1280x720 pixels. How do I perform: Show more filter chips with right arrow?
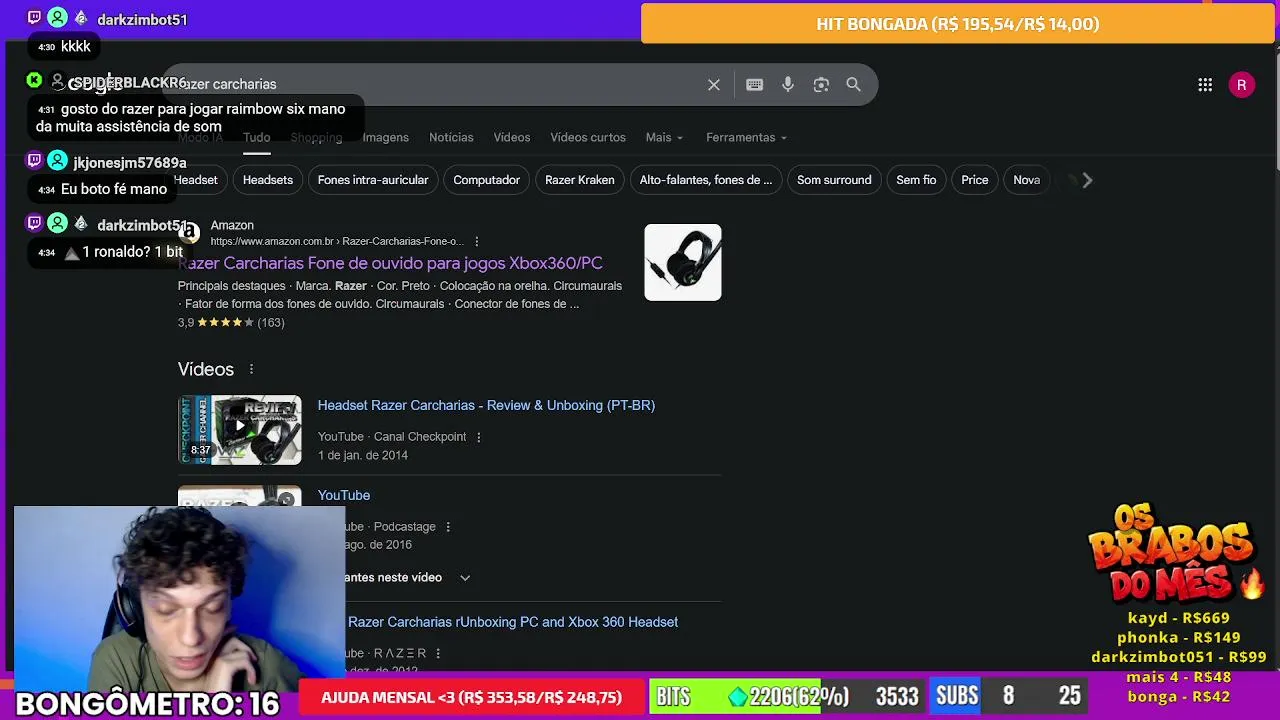pyautogui.click(x=1087, y=180)
